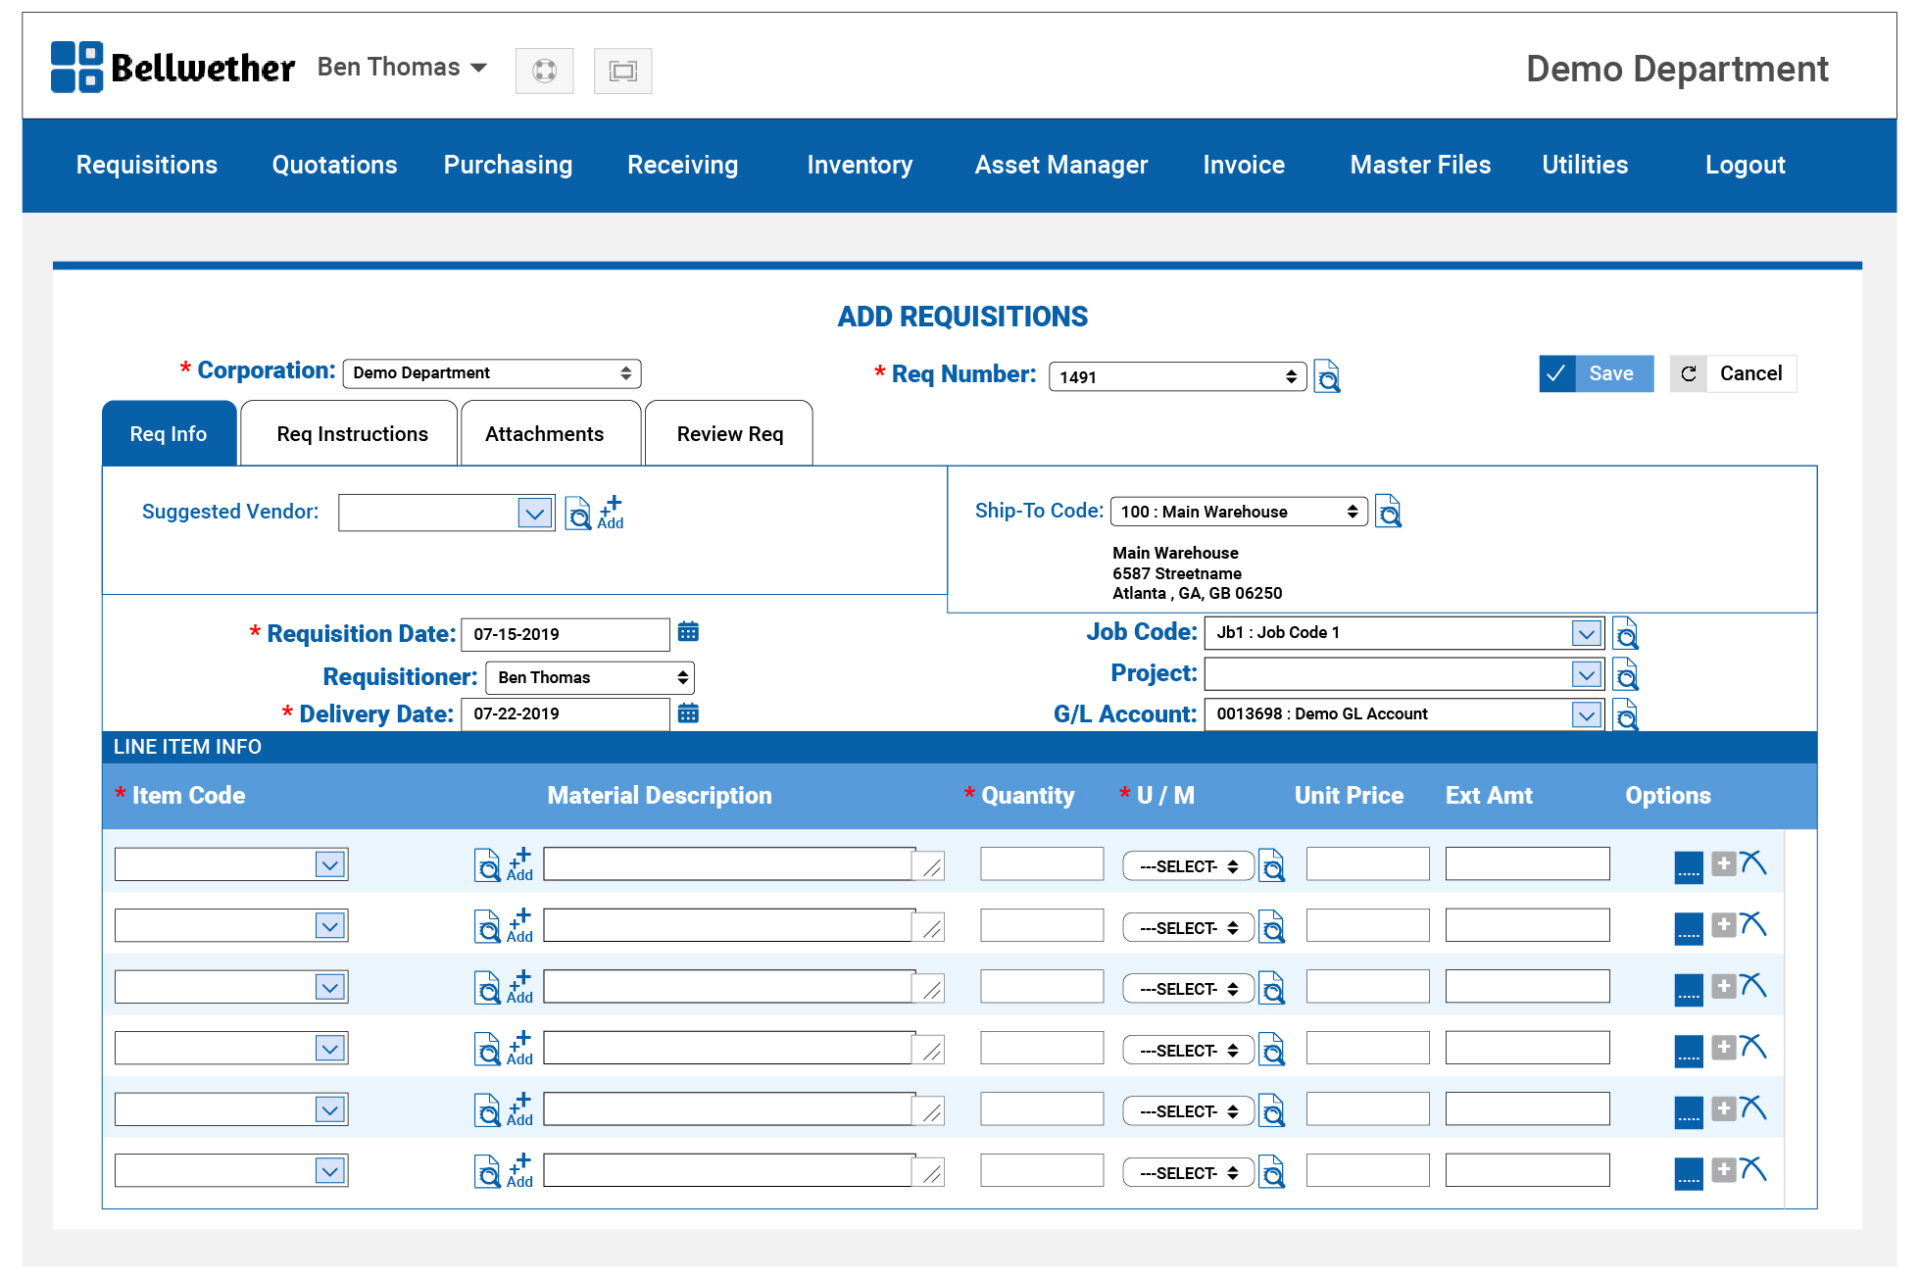Open the calendar picker for Requisition Date
This screenshot has height=1279, width=1920.
688,633
